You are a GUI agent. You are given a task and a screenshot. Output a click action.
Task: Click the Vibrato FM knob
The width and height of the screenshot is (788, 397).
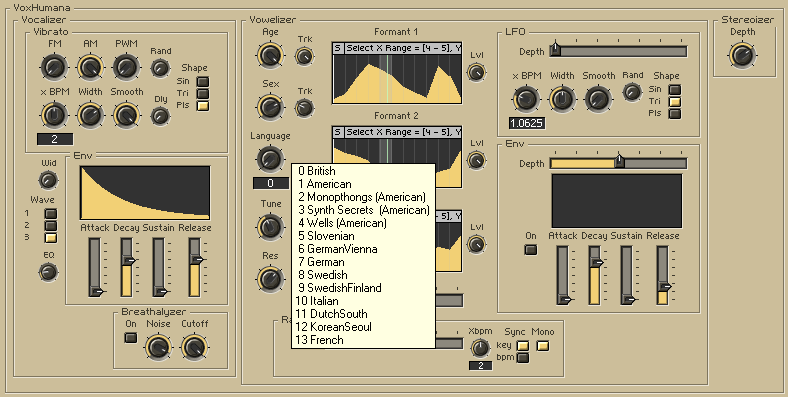tap(54, 67)
